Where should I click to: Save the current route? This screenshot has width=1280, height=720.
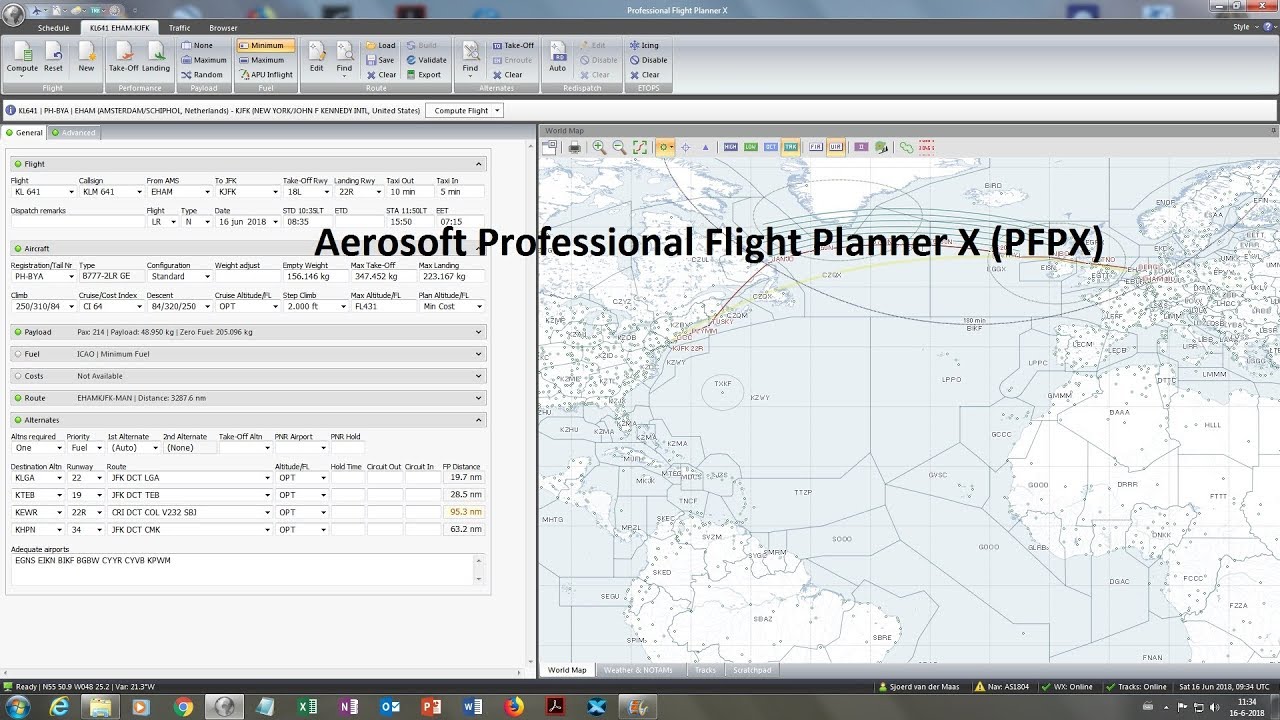click(x=380, y=60)
